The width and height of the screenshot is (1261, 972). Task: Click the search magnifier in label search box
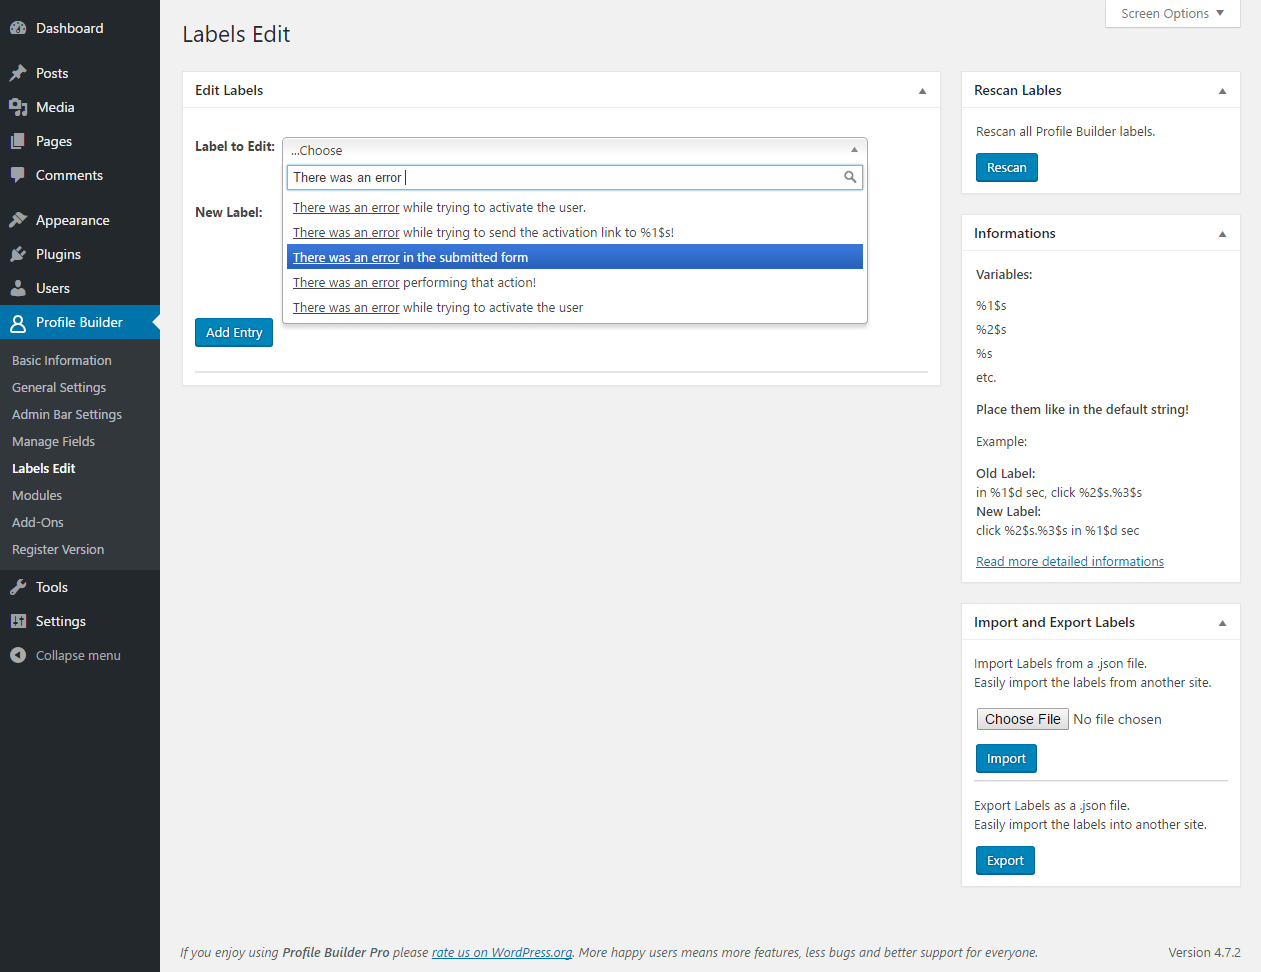(850, 177)
